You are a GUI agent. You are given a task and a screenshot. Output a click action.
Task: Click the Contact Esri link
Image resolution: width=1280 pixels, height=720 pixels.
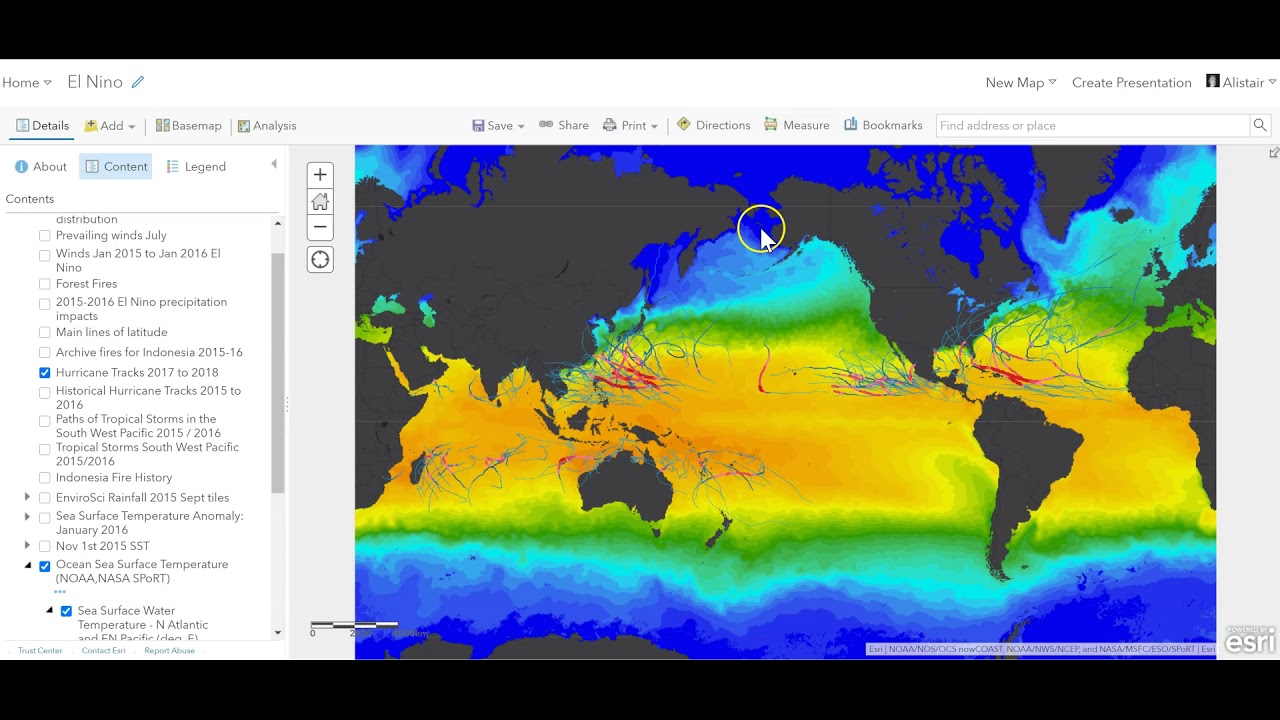104,651
